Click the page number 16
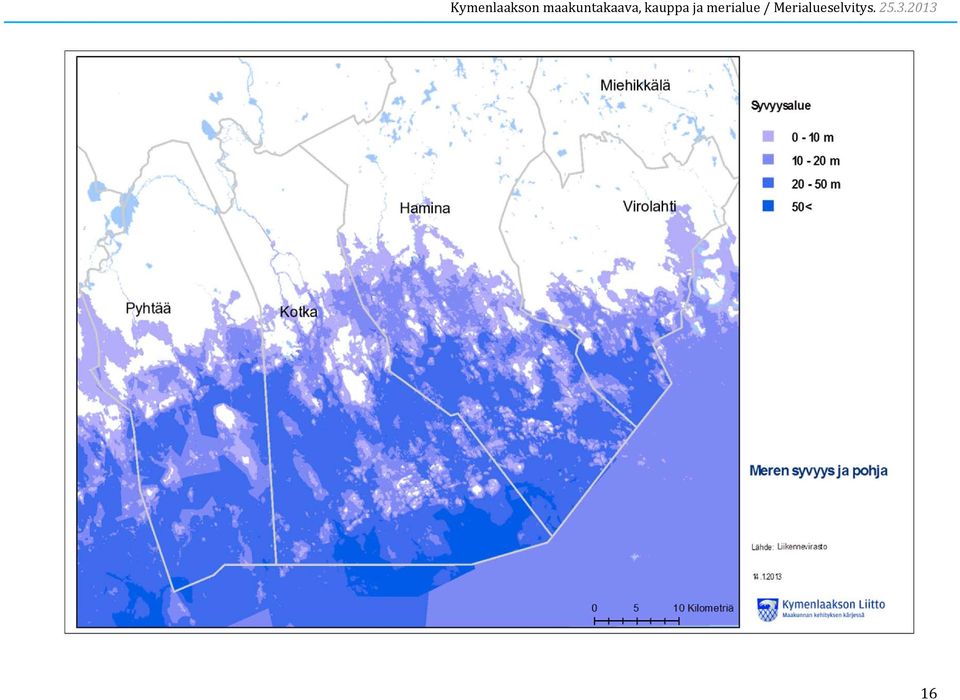This screenshot has height=700, width=960. coord(929,693)
